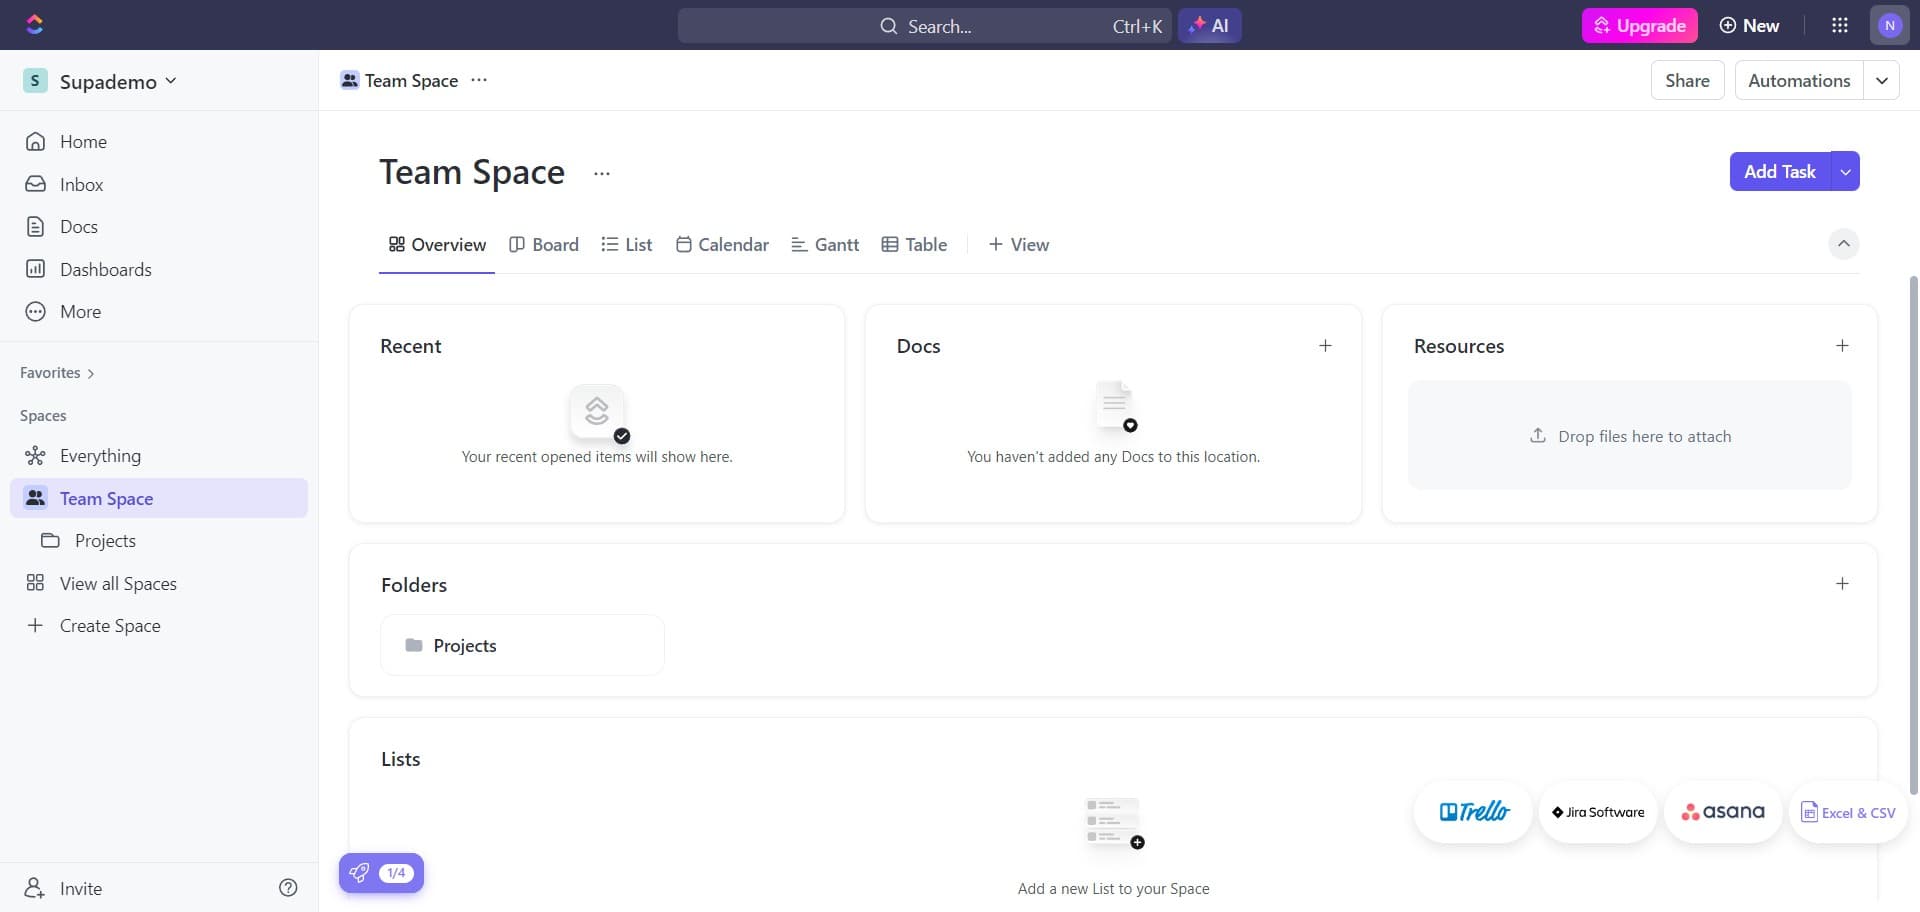
Task: Click the plus icon in Docs card
Action: point(1325,346)
